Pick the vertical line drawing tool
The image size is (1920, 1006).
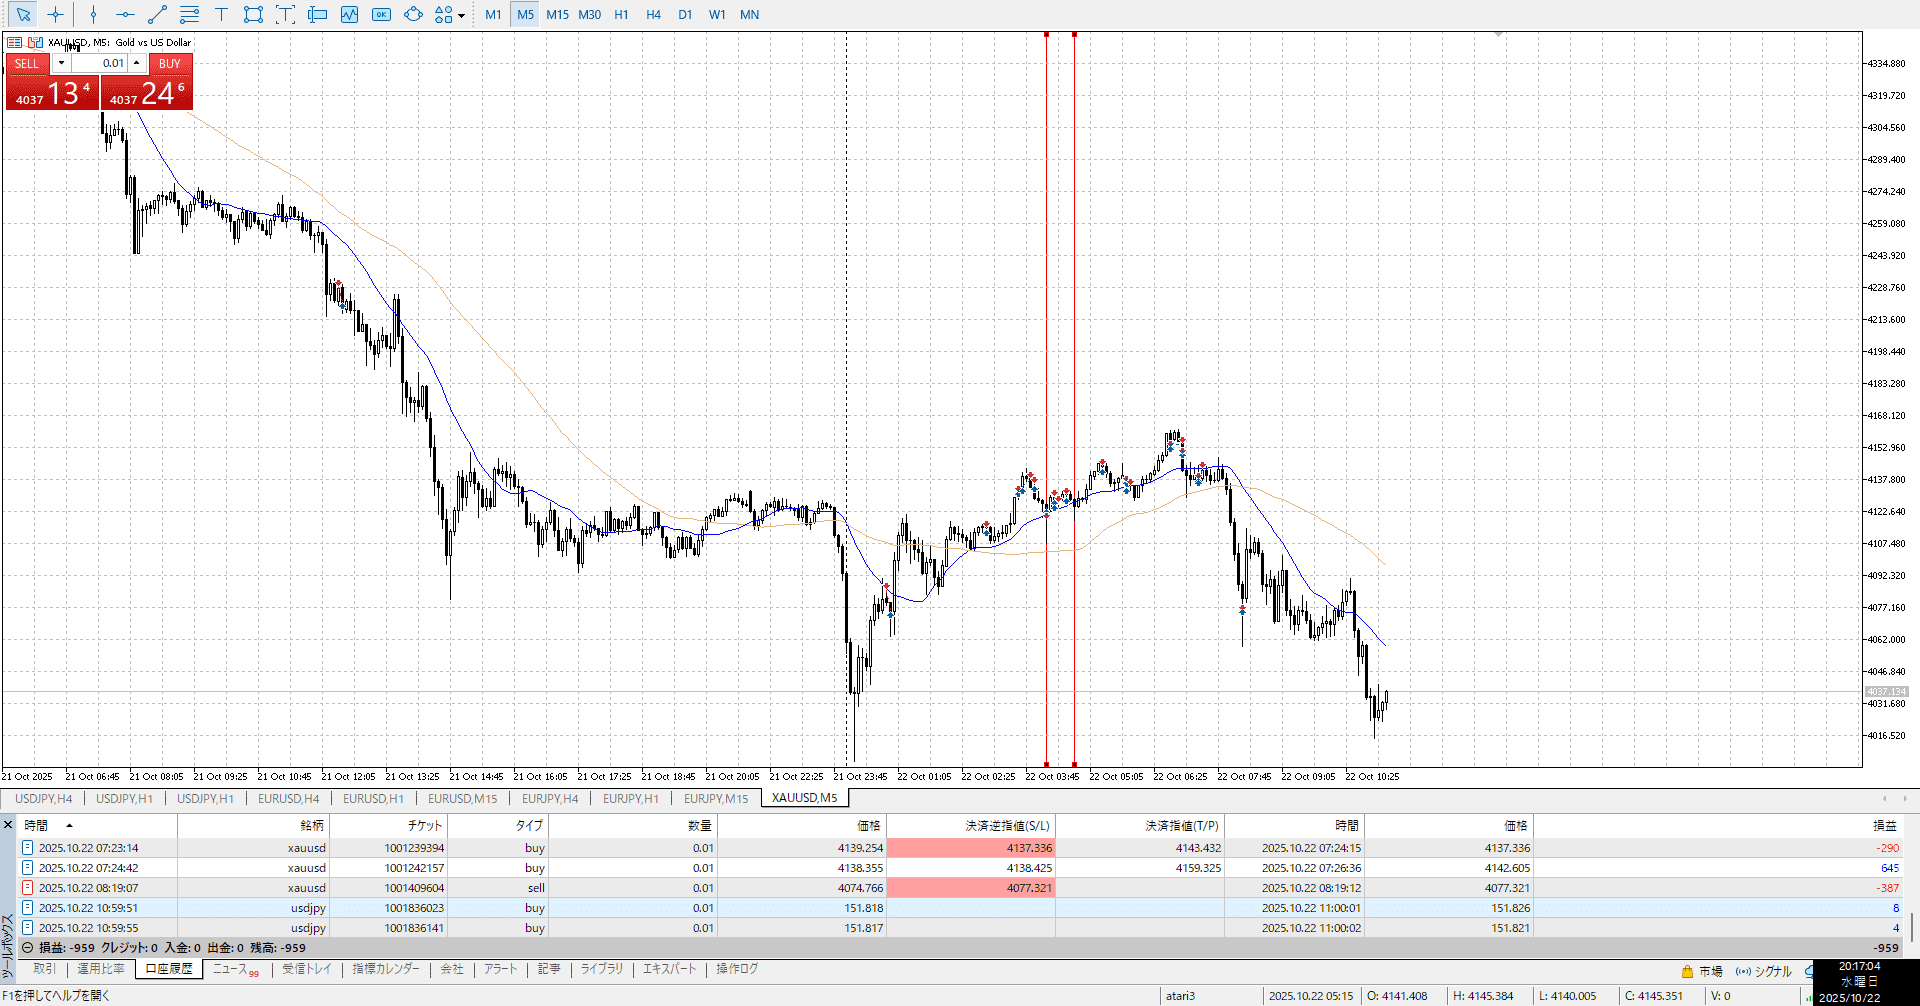tap(93, 14)
